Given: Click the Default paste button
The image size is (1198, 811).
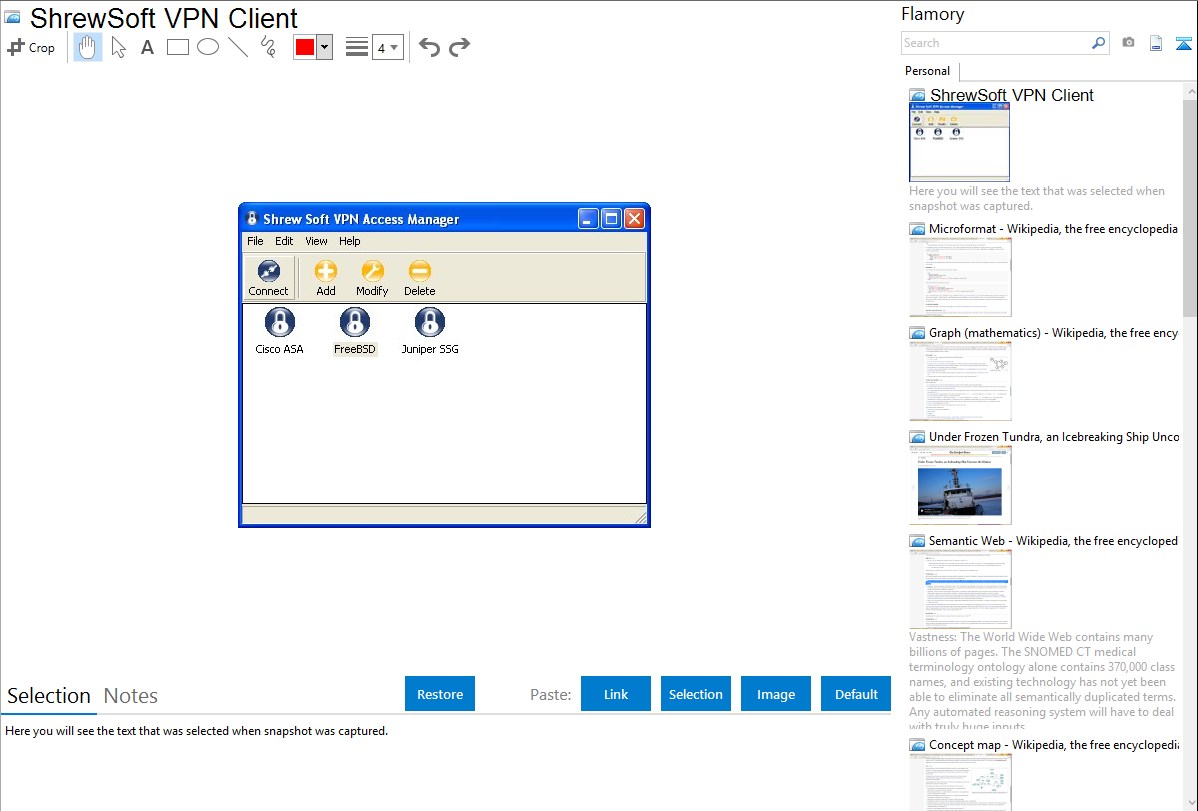Looking at the screenshot, I should (856, 694).
